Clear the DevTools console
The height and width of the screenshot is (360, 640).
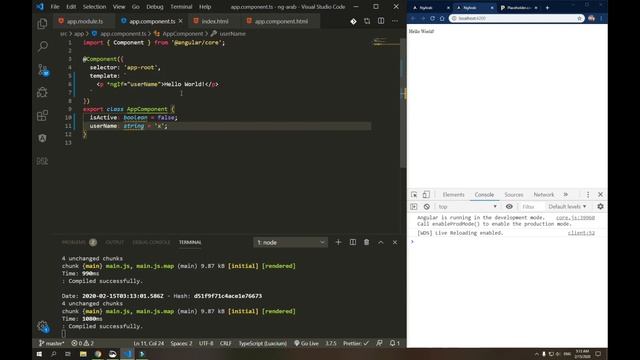427,207
